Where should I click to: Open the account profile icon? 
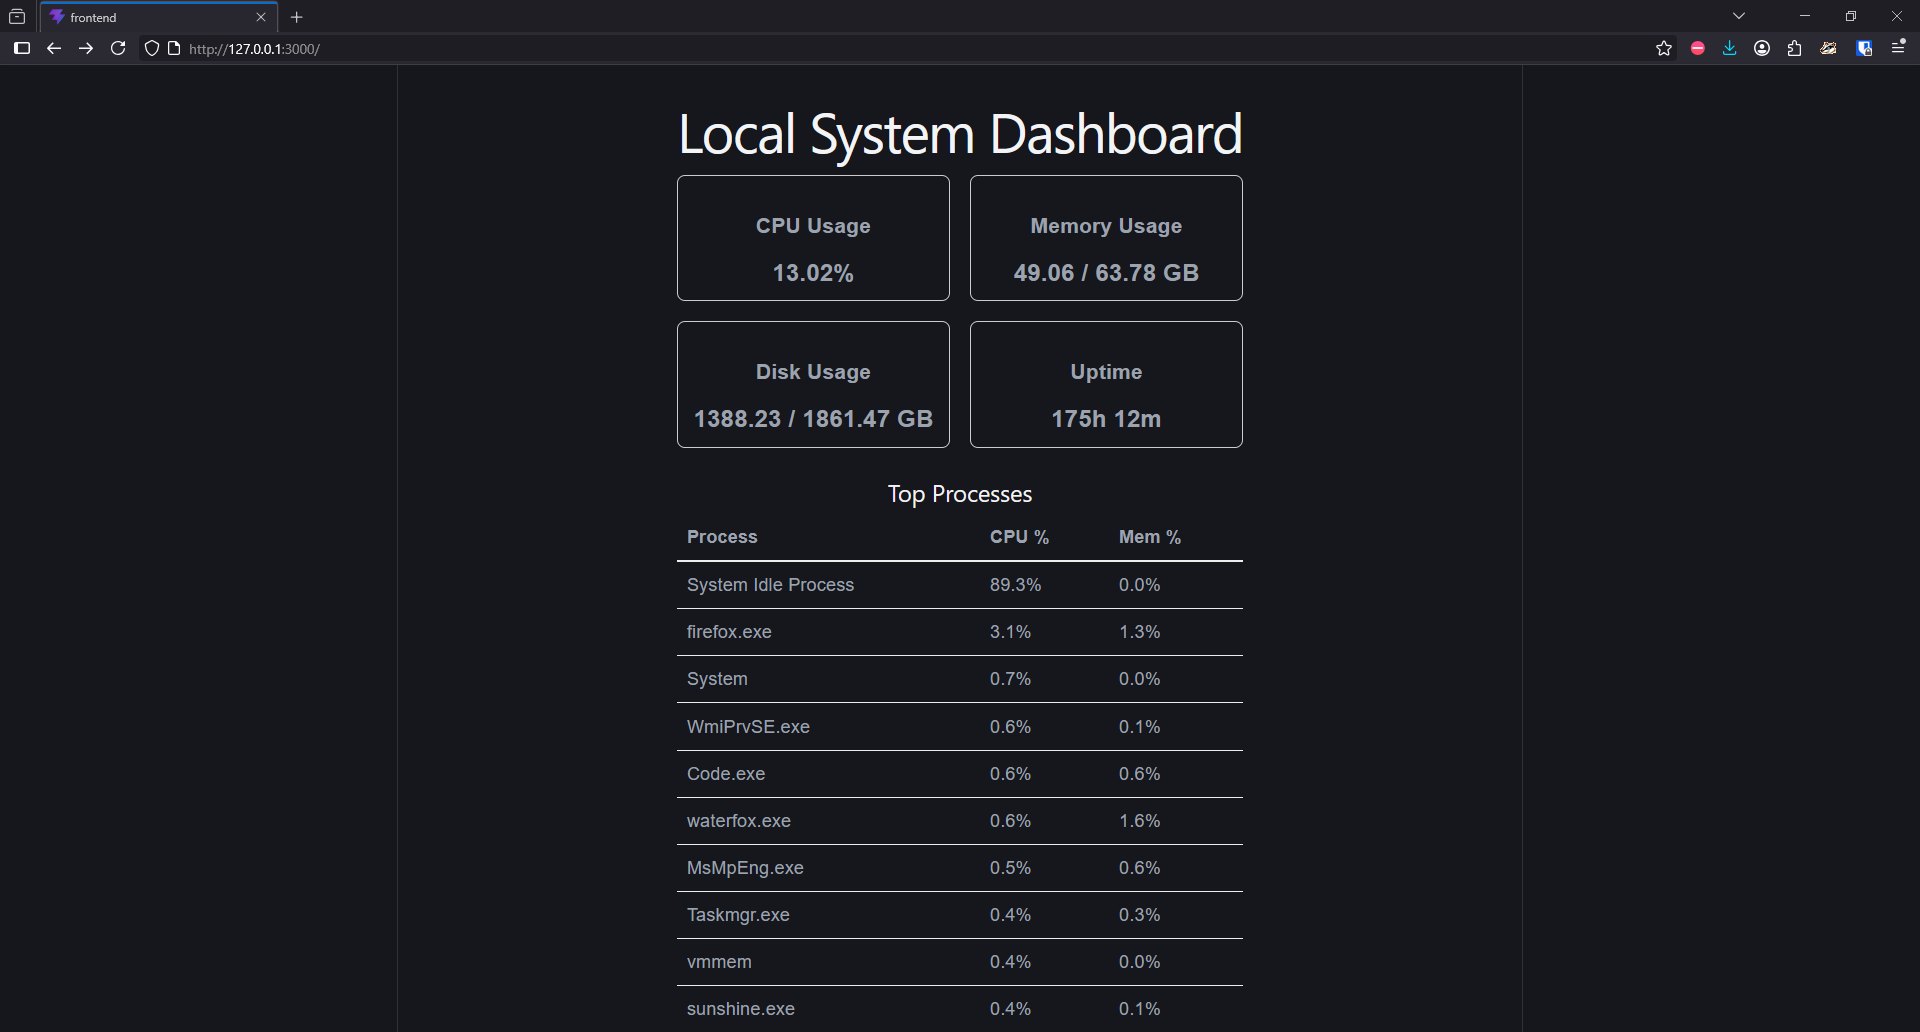[x=1762, y=48]
